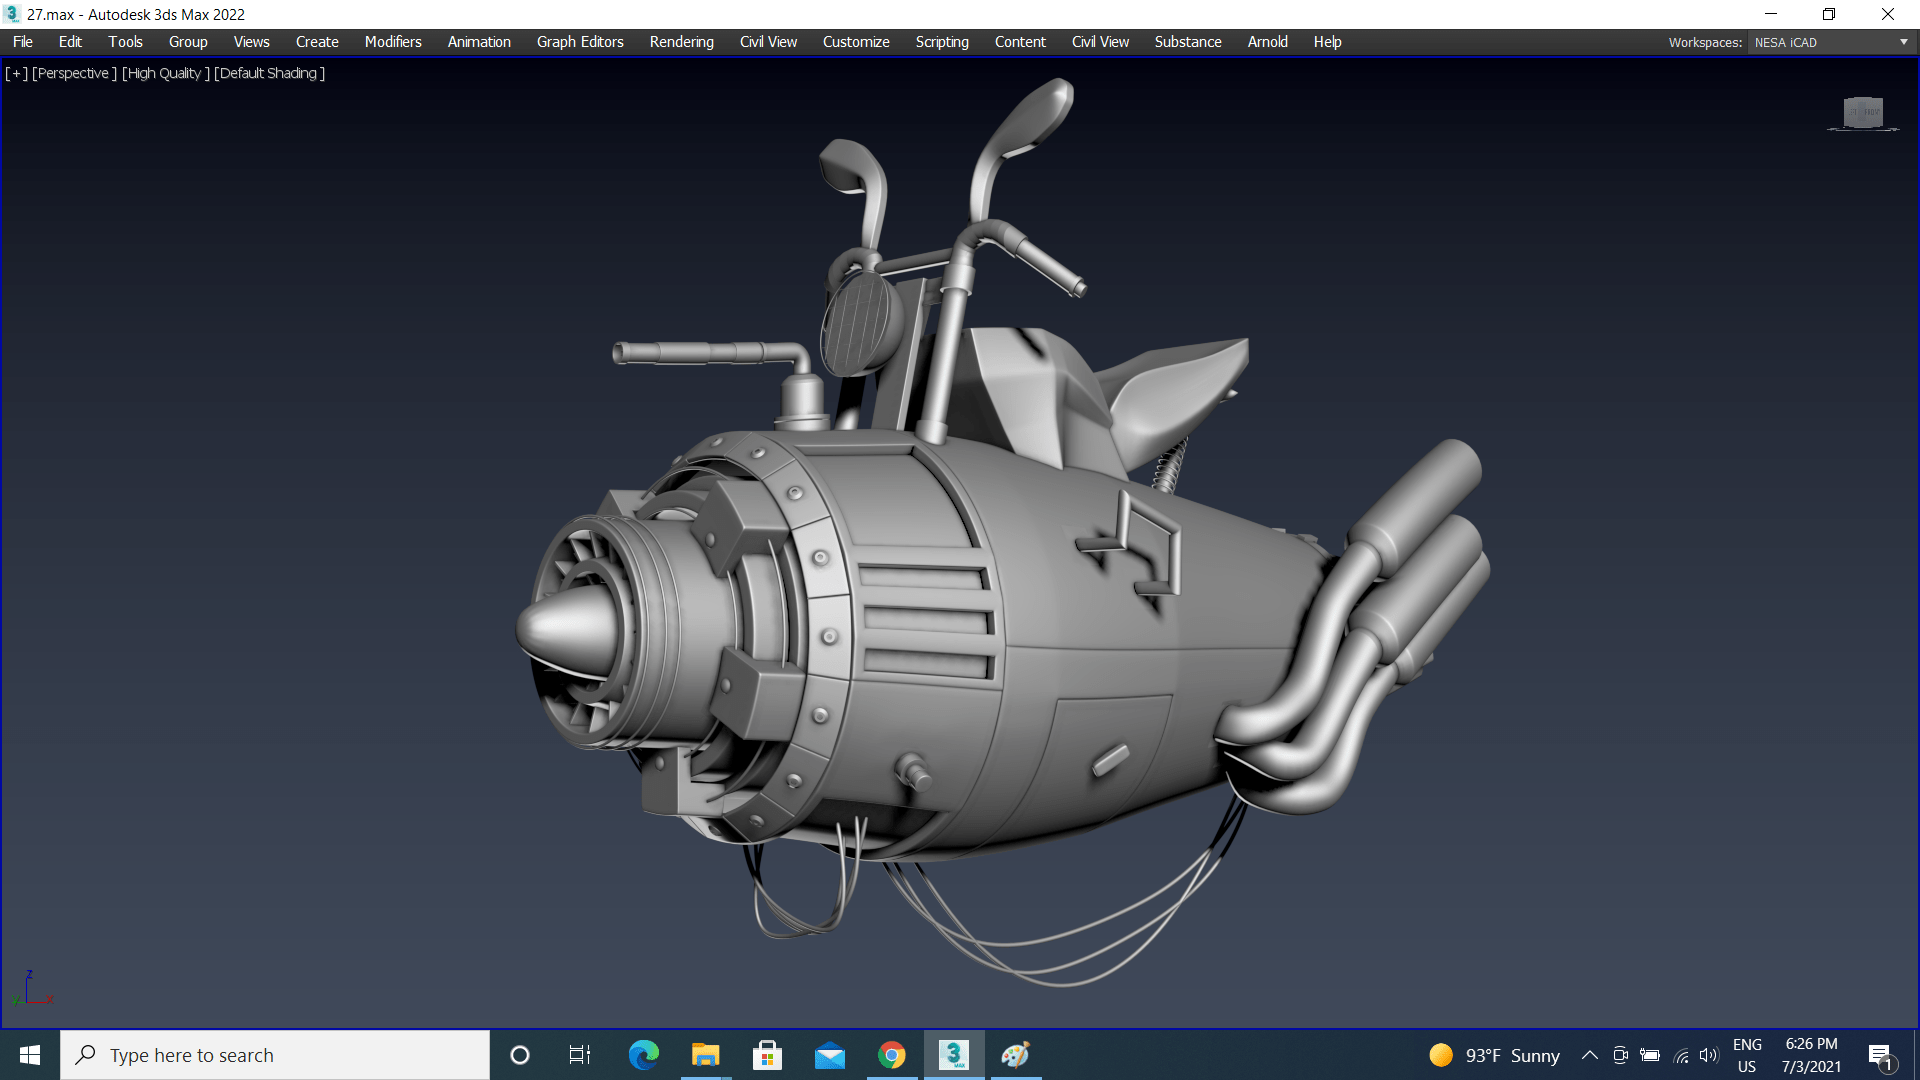Open the [Default Shading] viewport menu
The image size is (1920, 1080).
pos(269,73)
